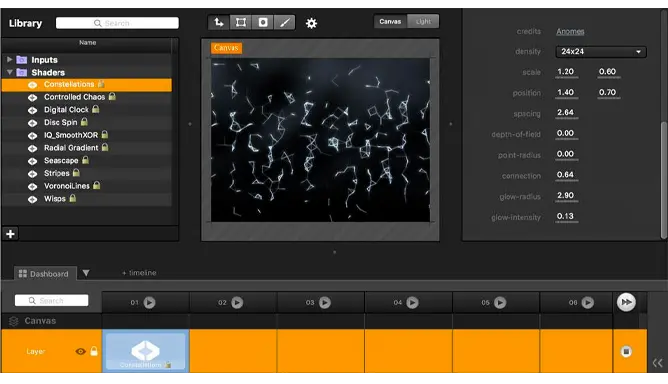
Task: Click the orange Canvas tab label
Action: tap(226, 48)
